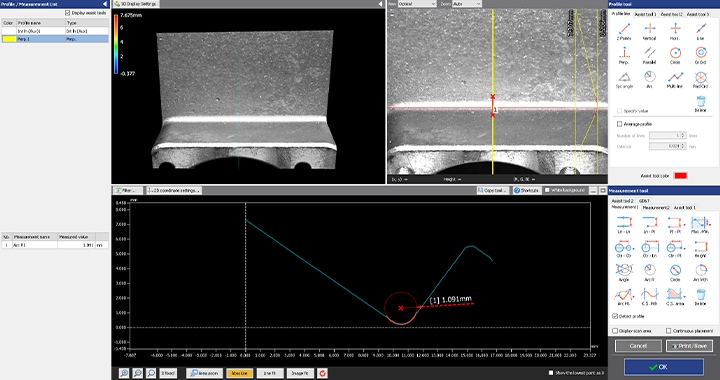Select the Arc R measurement tool
Screen dimensions: 720x380
(x=649, y=273)
